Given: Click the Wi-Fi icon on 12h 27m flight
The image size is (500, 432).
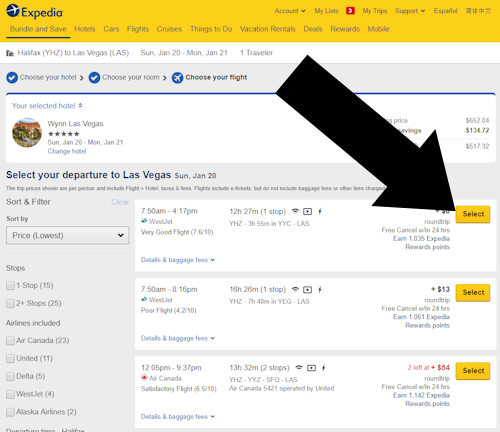Looking at the screenshot, I should point(295,211).
